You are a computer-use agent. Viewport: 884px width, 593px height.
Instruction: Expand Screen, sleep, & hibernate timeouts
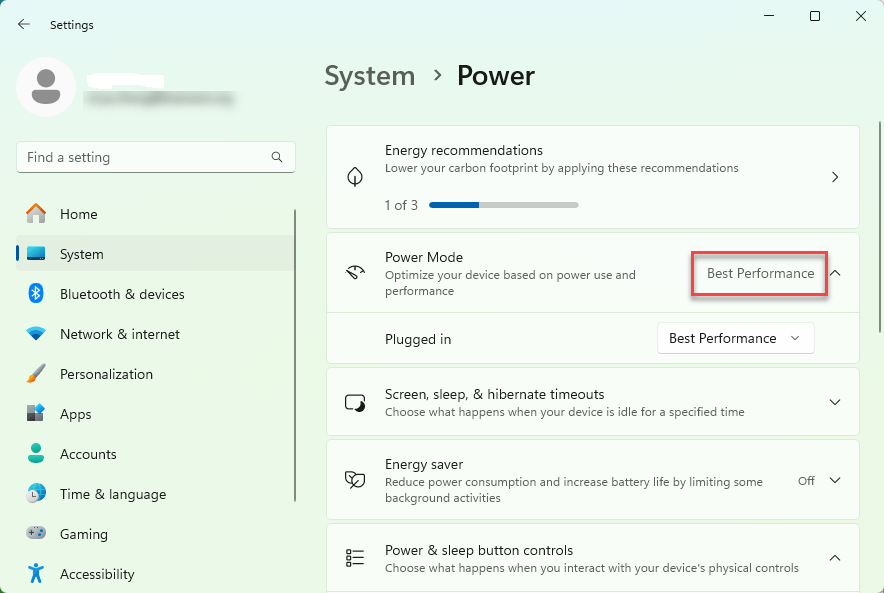[x=835, y=402]
